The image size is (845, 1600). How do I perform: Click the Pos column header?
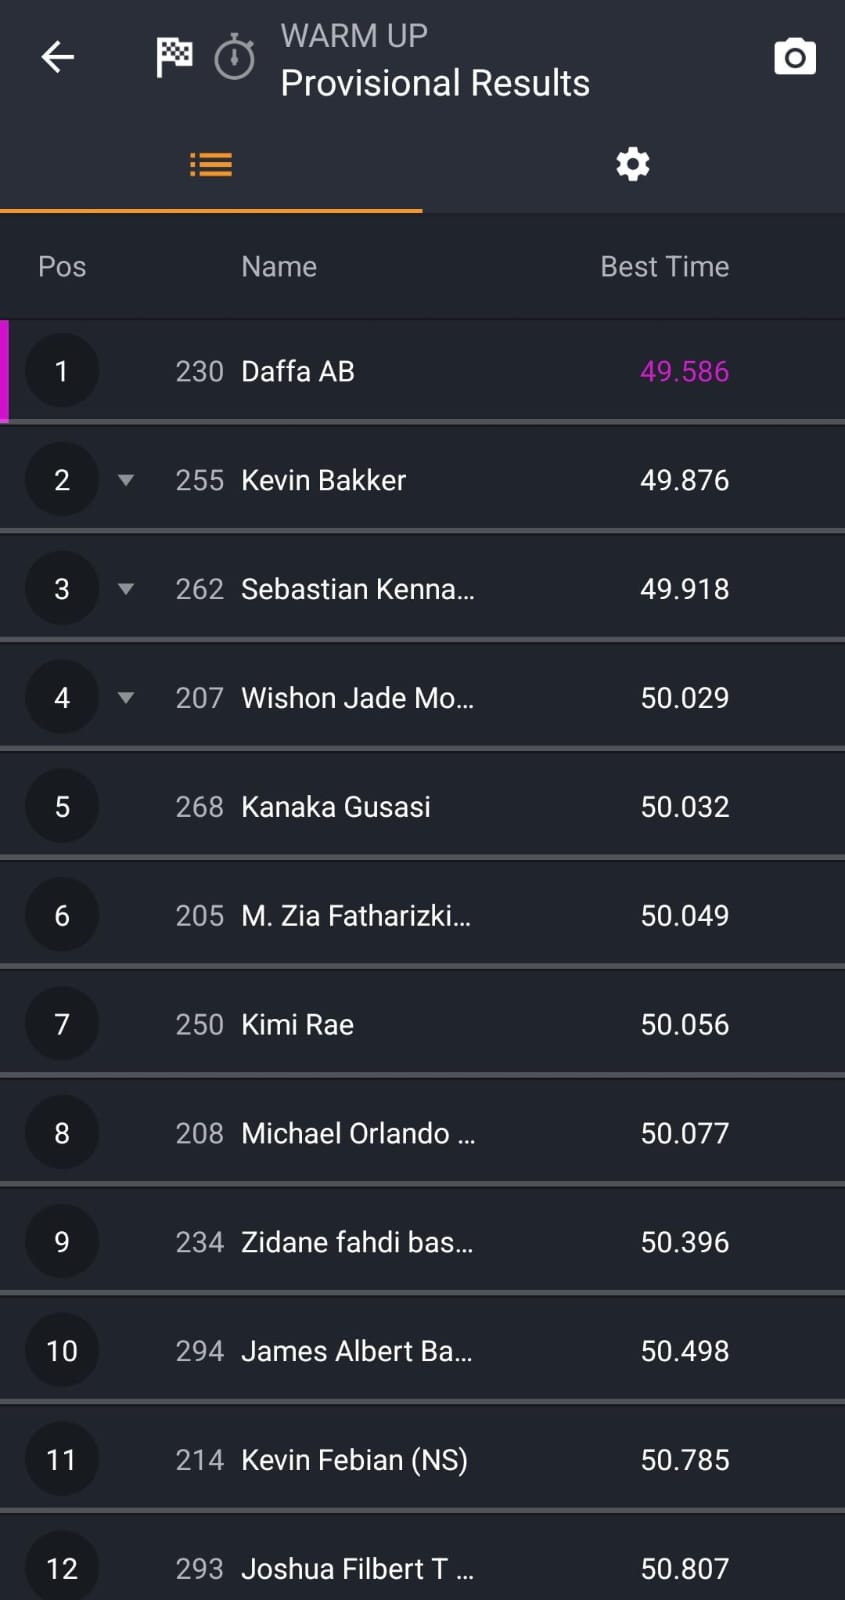62,267
